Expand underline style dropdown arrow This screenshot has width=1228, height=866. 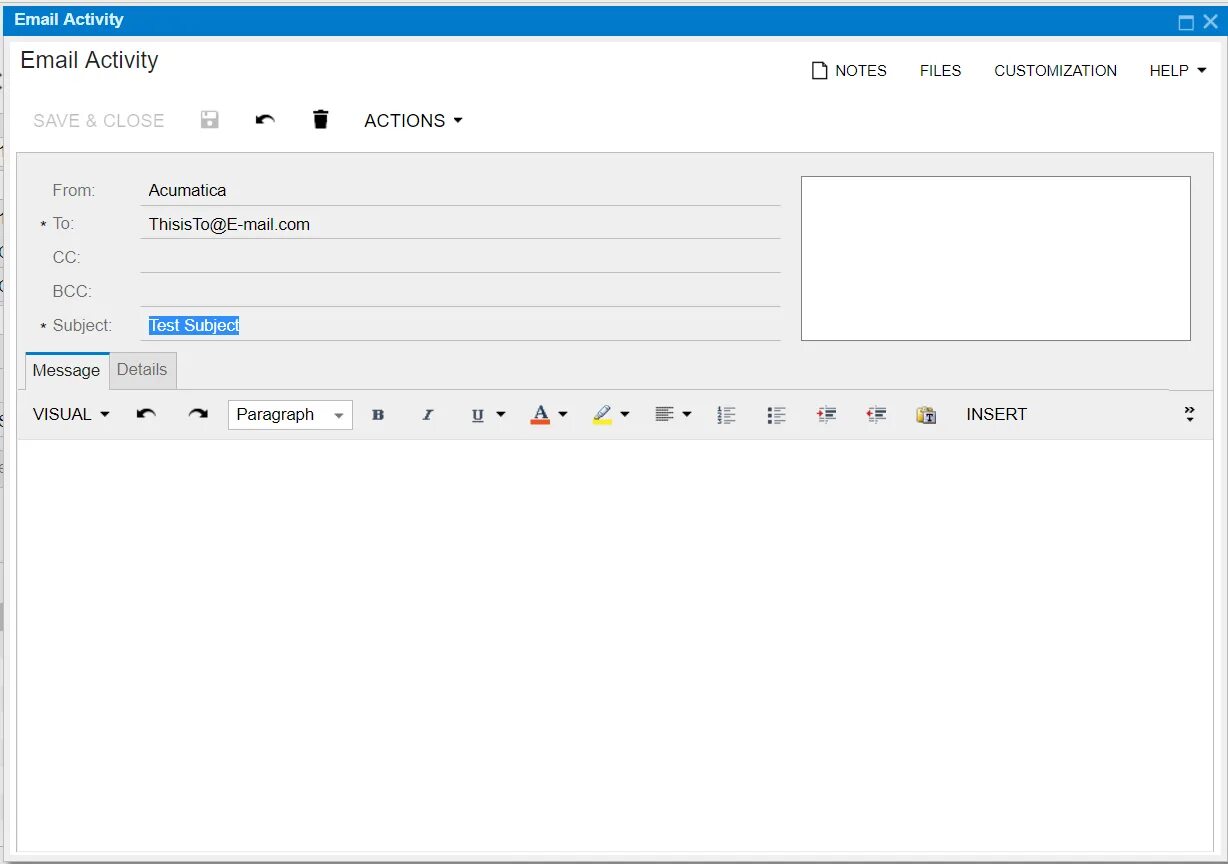[x=501, y=414]
